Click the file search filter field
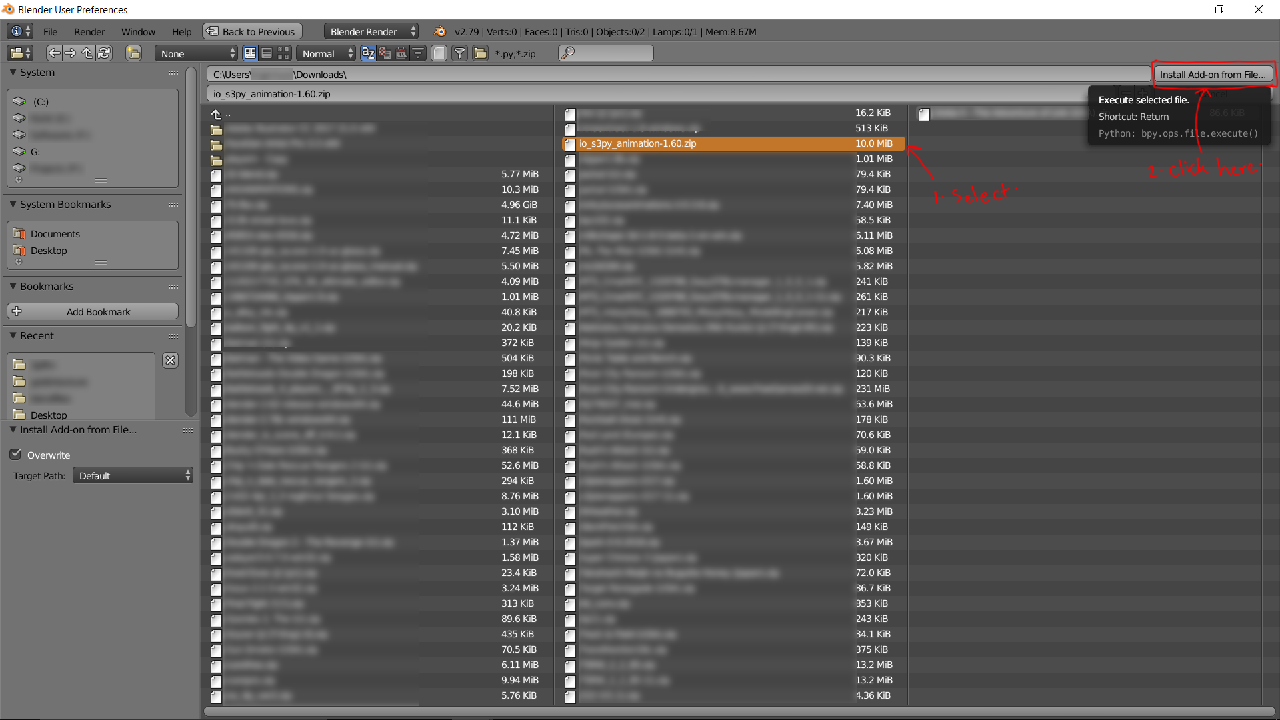 pos(605,53)
